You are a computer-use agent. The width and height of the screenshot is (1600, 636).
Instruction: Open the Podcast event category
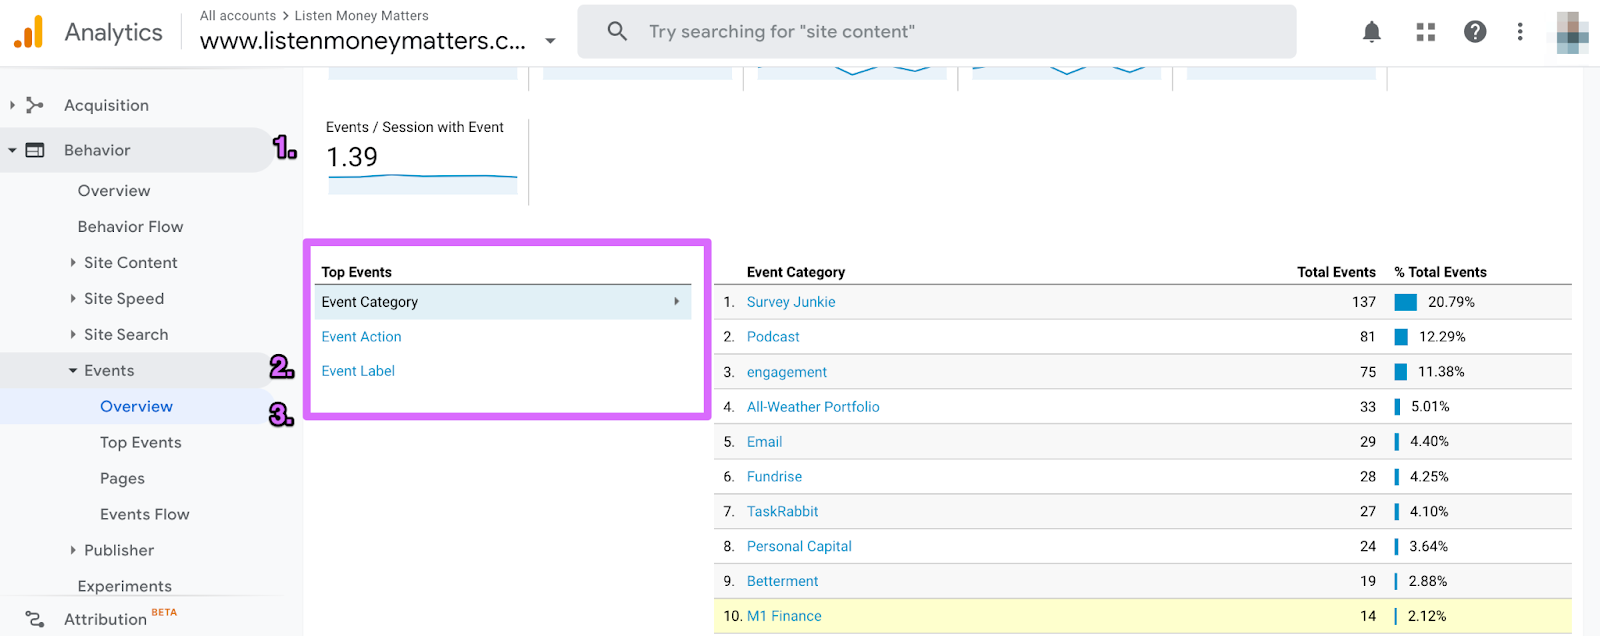click(x=773, y=337)
